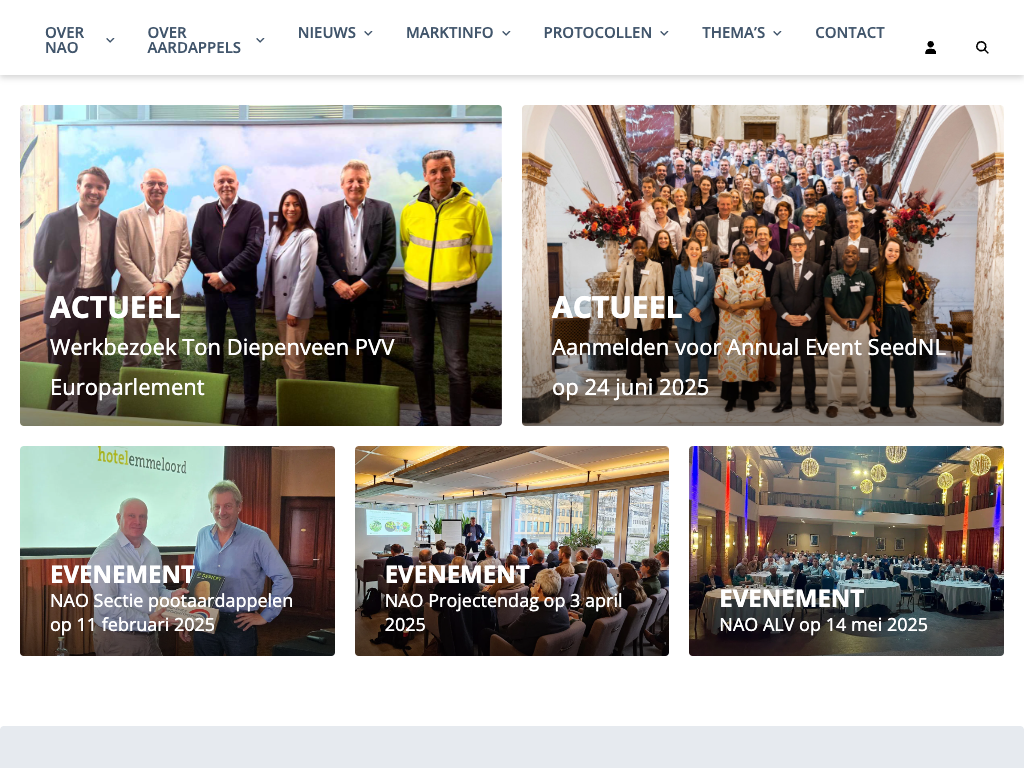Open the Protocollen dropdown arrow
This screenshot has width=1024, height=768.
pos(664,33)
